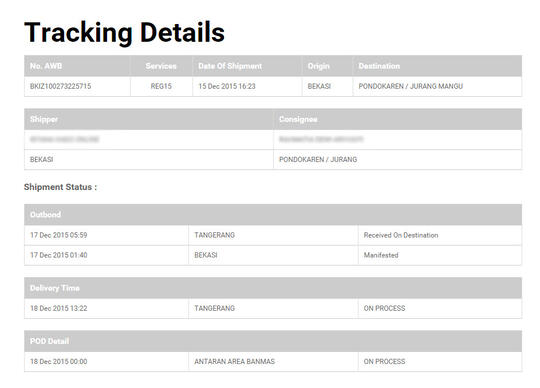Screen dimensions: 540x388
Task: Select the REG15 service cell
Action: pyautogui.click(x=161, y=86)
